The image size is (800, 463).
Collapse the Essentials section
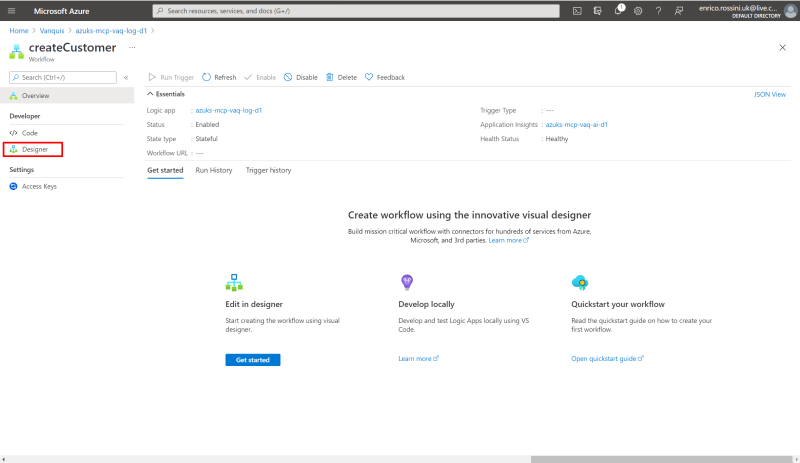click(x=166, y=94)
